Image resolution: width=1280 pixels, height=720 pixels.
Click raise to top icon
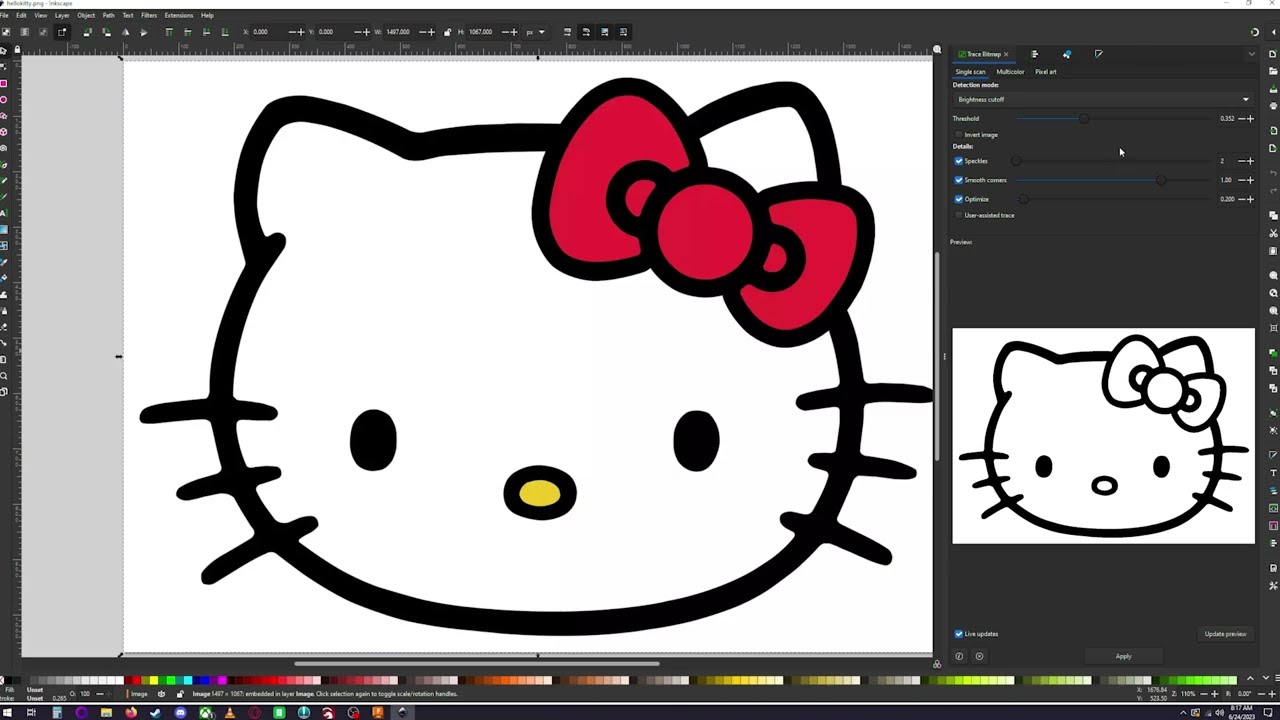(168, 32)
